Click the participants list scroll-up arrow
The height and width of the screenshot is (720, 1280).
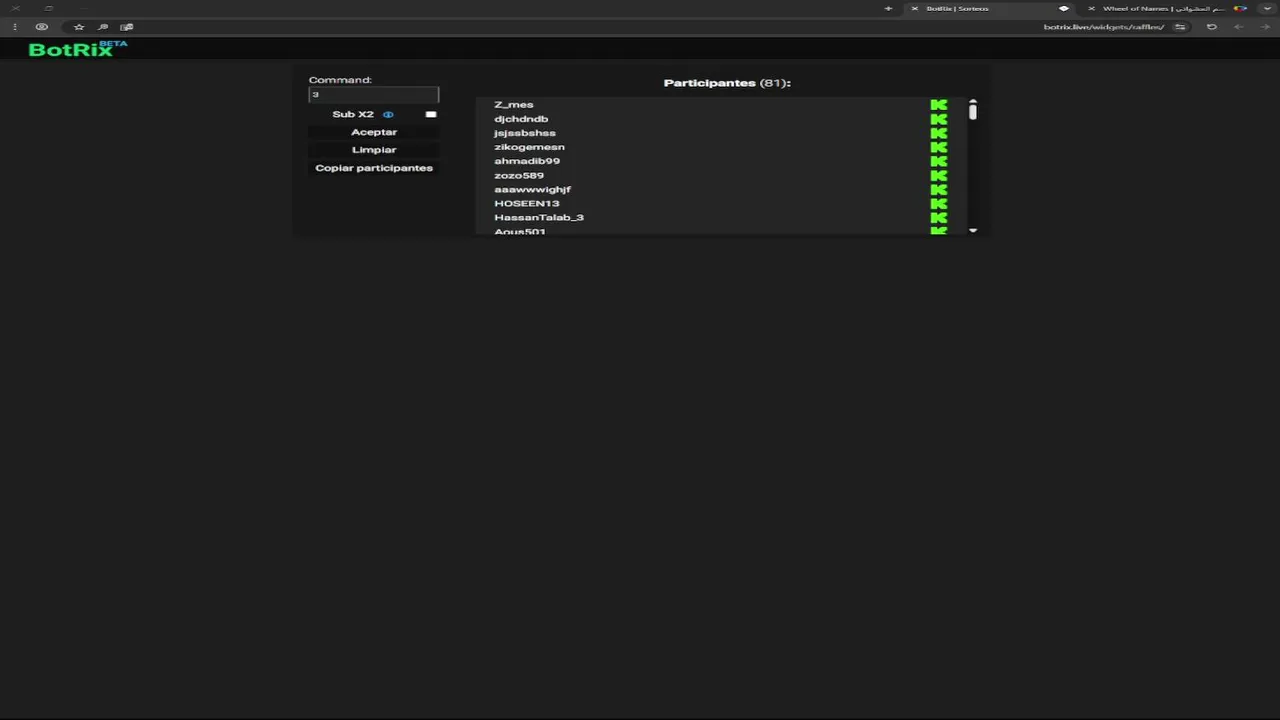(x=973, y=102)
